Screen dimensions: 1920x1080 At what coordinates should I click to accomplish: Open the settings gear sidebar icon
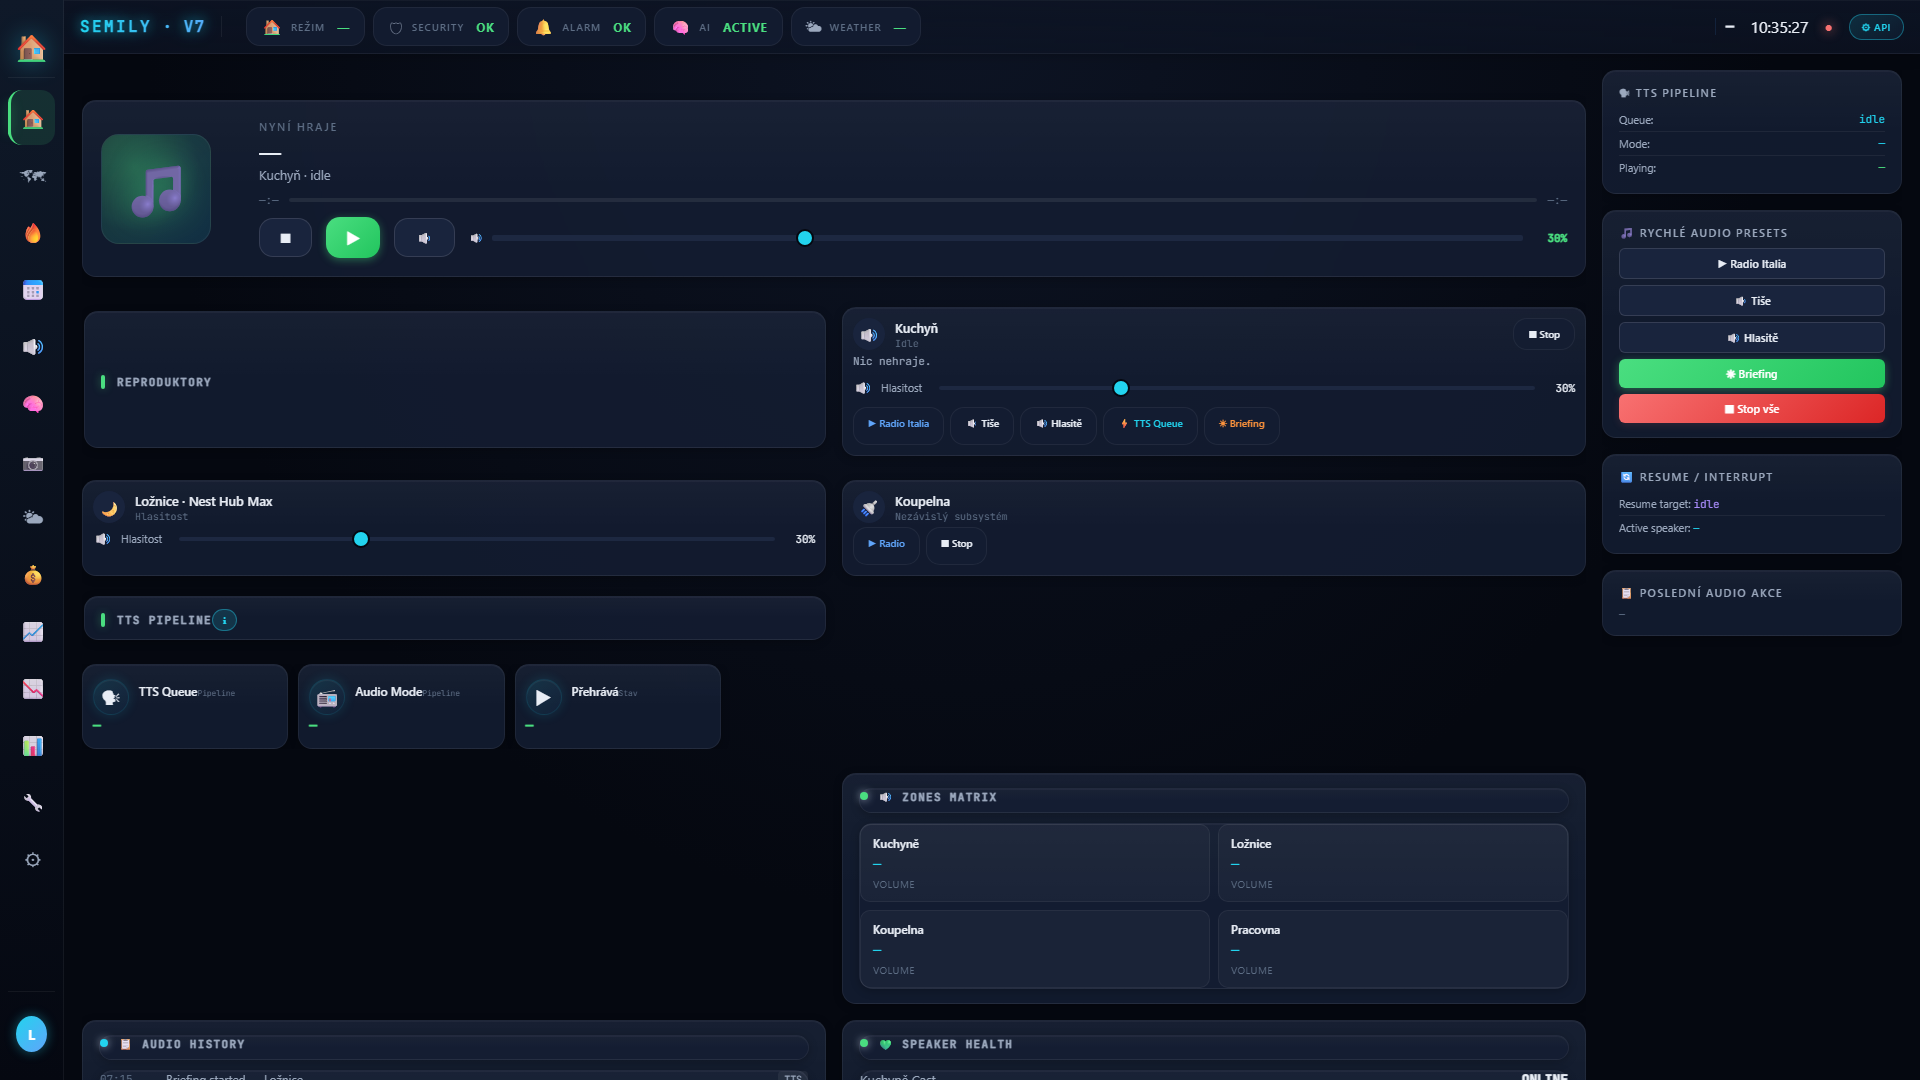tap(32, 860)
